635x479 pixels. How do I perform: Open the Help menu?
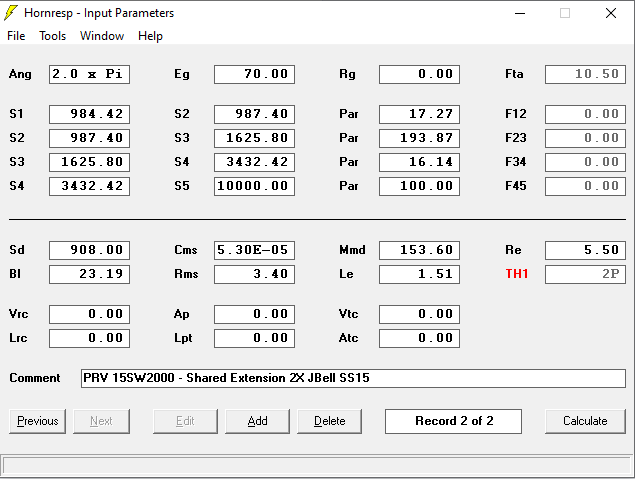point(150,36)
